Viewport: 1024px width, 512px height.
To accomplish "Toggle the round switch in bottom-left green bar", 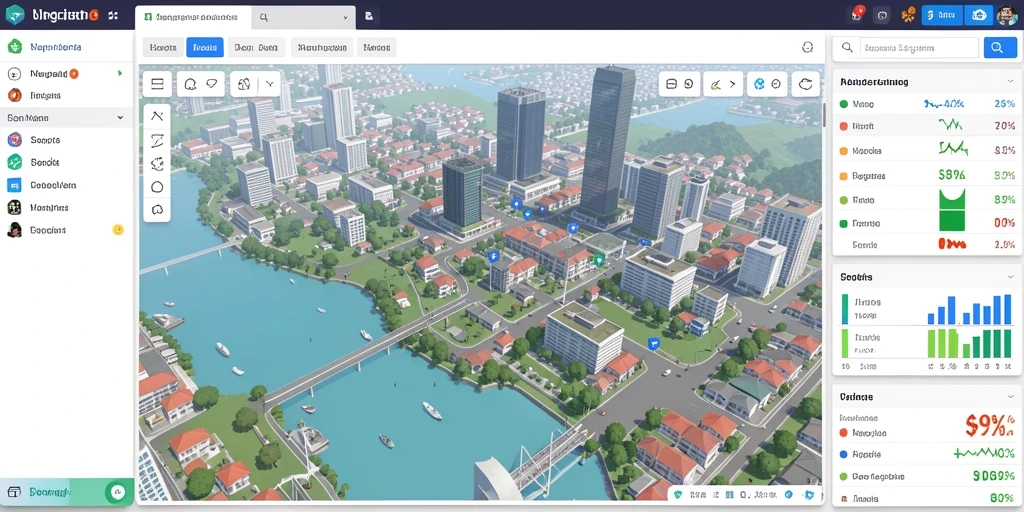I will tap(118, 491).
